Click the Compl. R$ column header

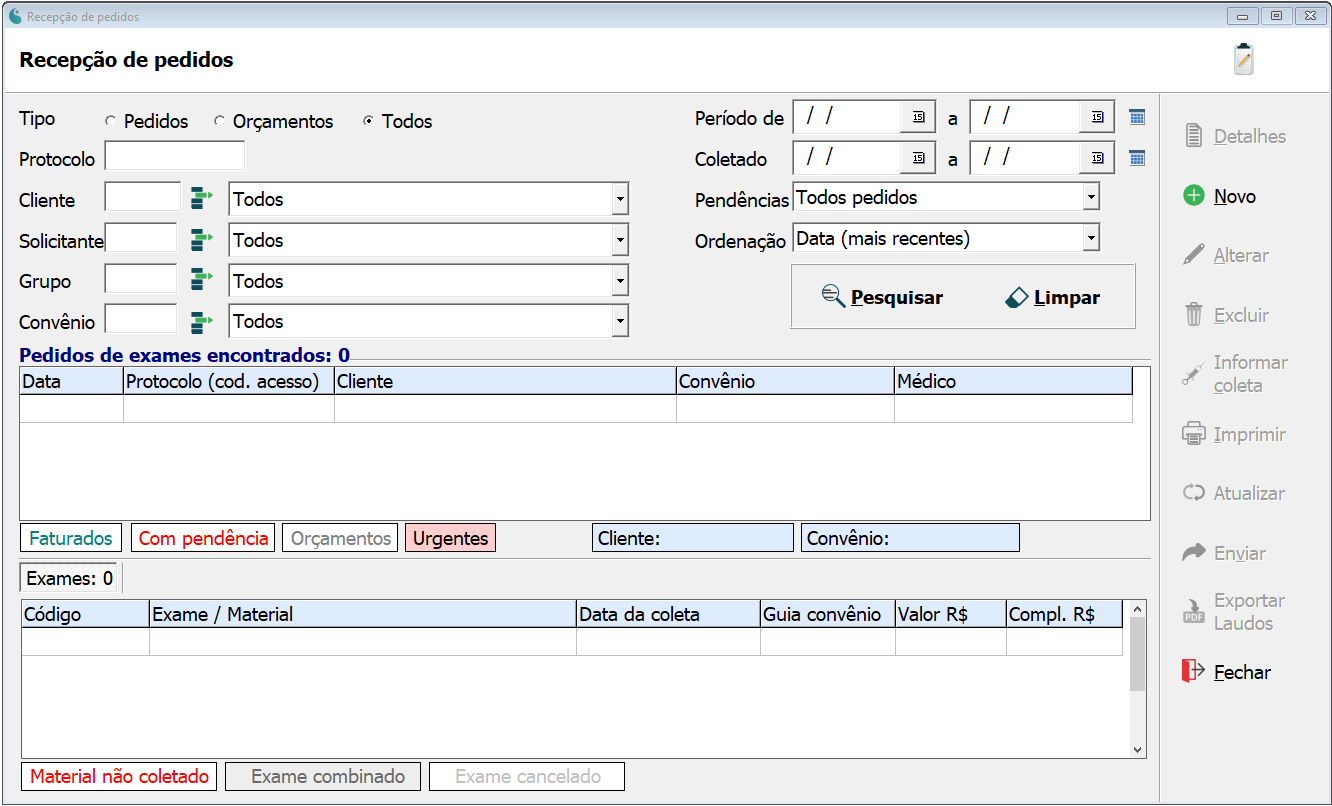tap(1064, 614)
